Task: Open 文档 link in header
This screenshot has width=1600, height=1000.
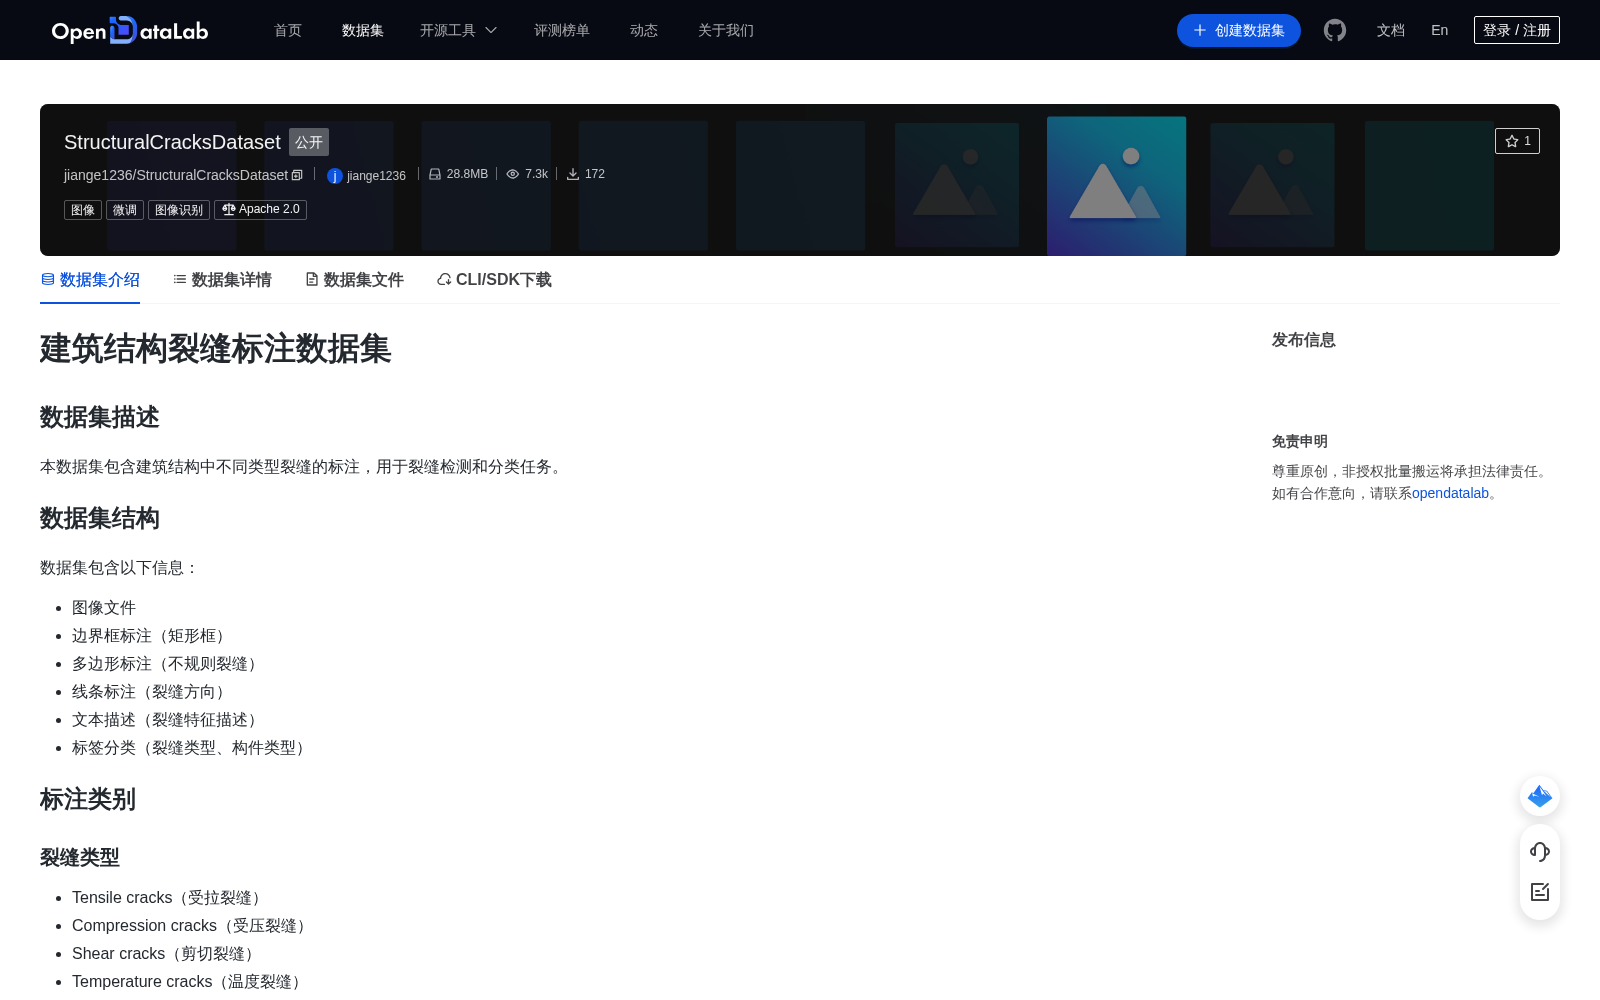Action: pos(1391,30)
